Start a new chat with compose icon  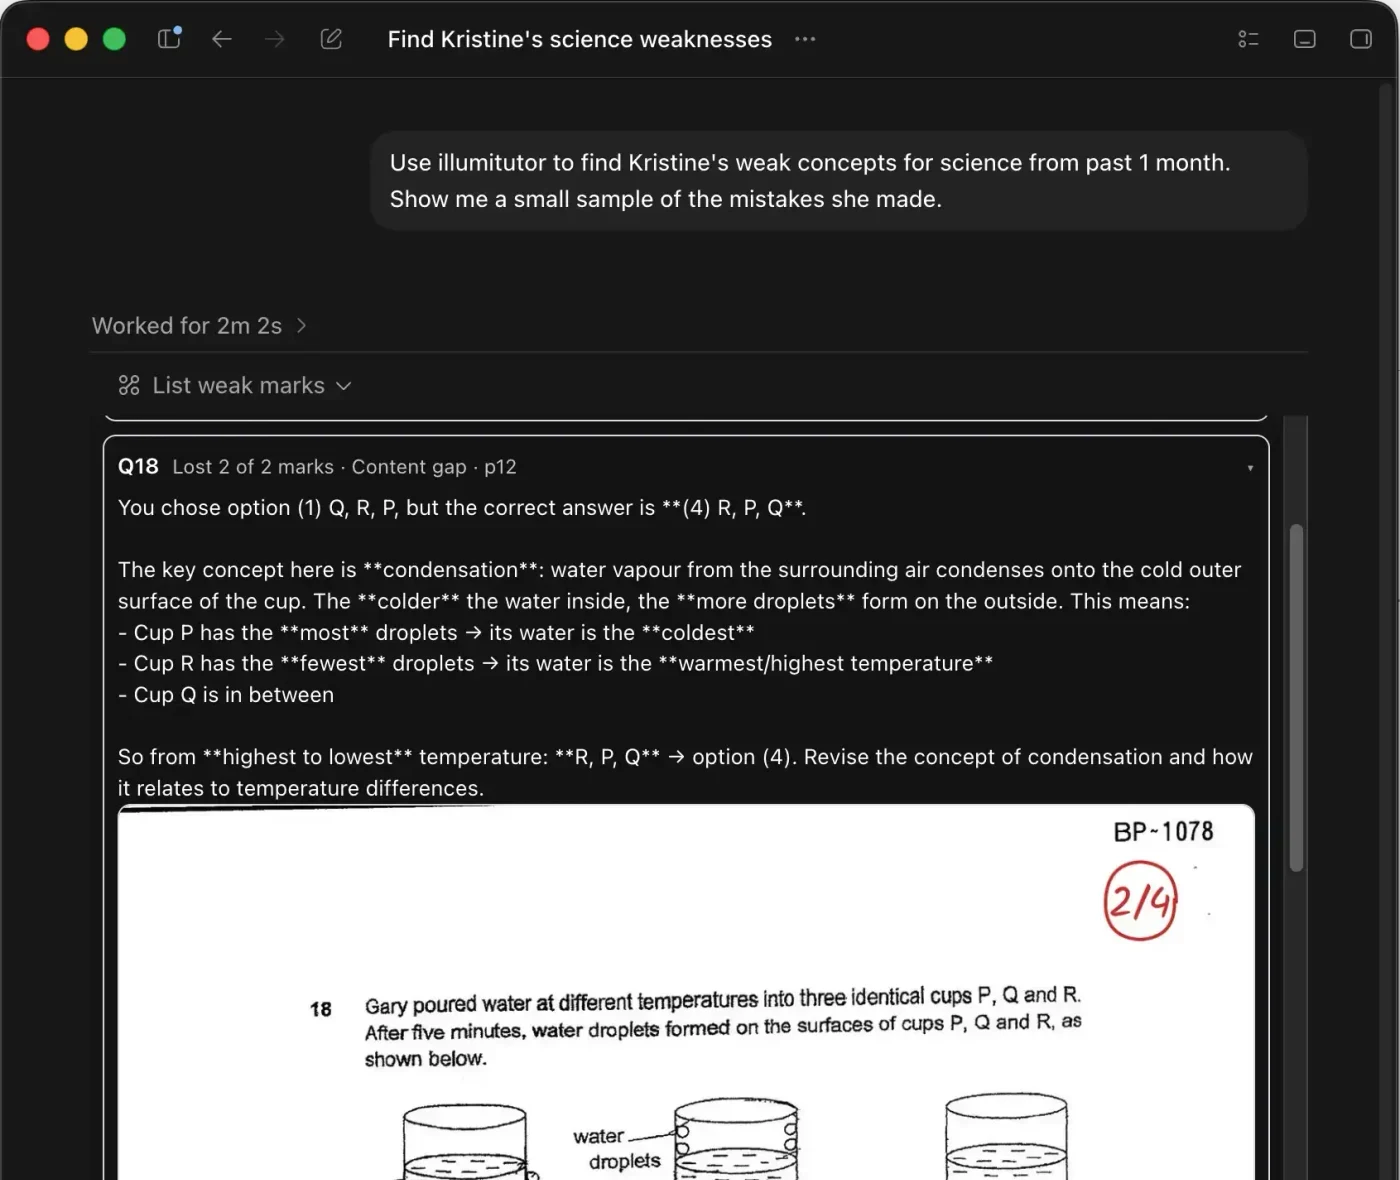tap(331, 39)
